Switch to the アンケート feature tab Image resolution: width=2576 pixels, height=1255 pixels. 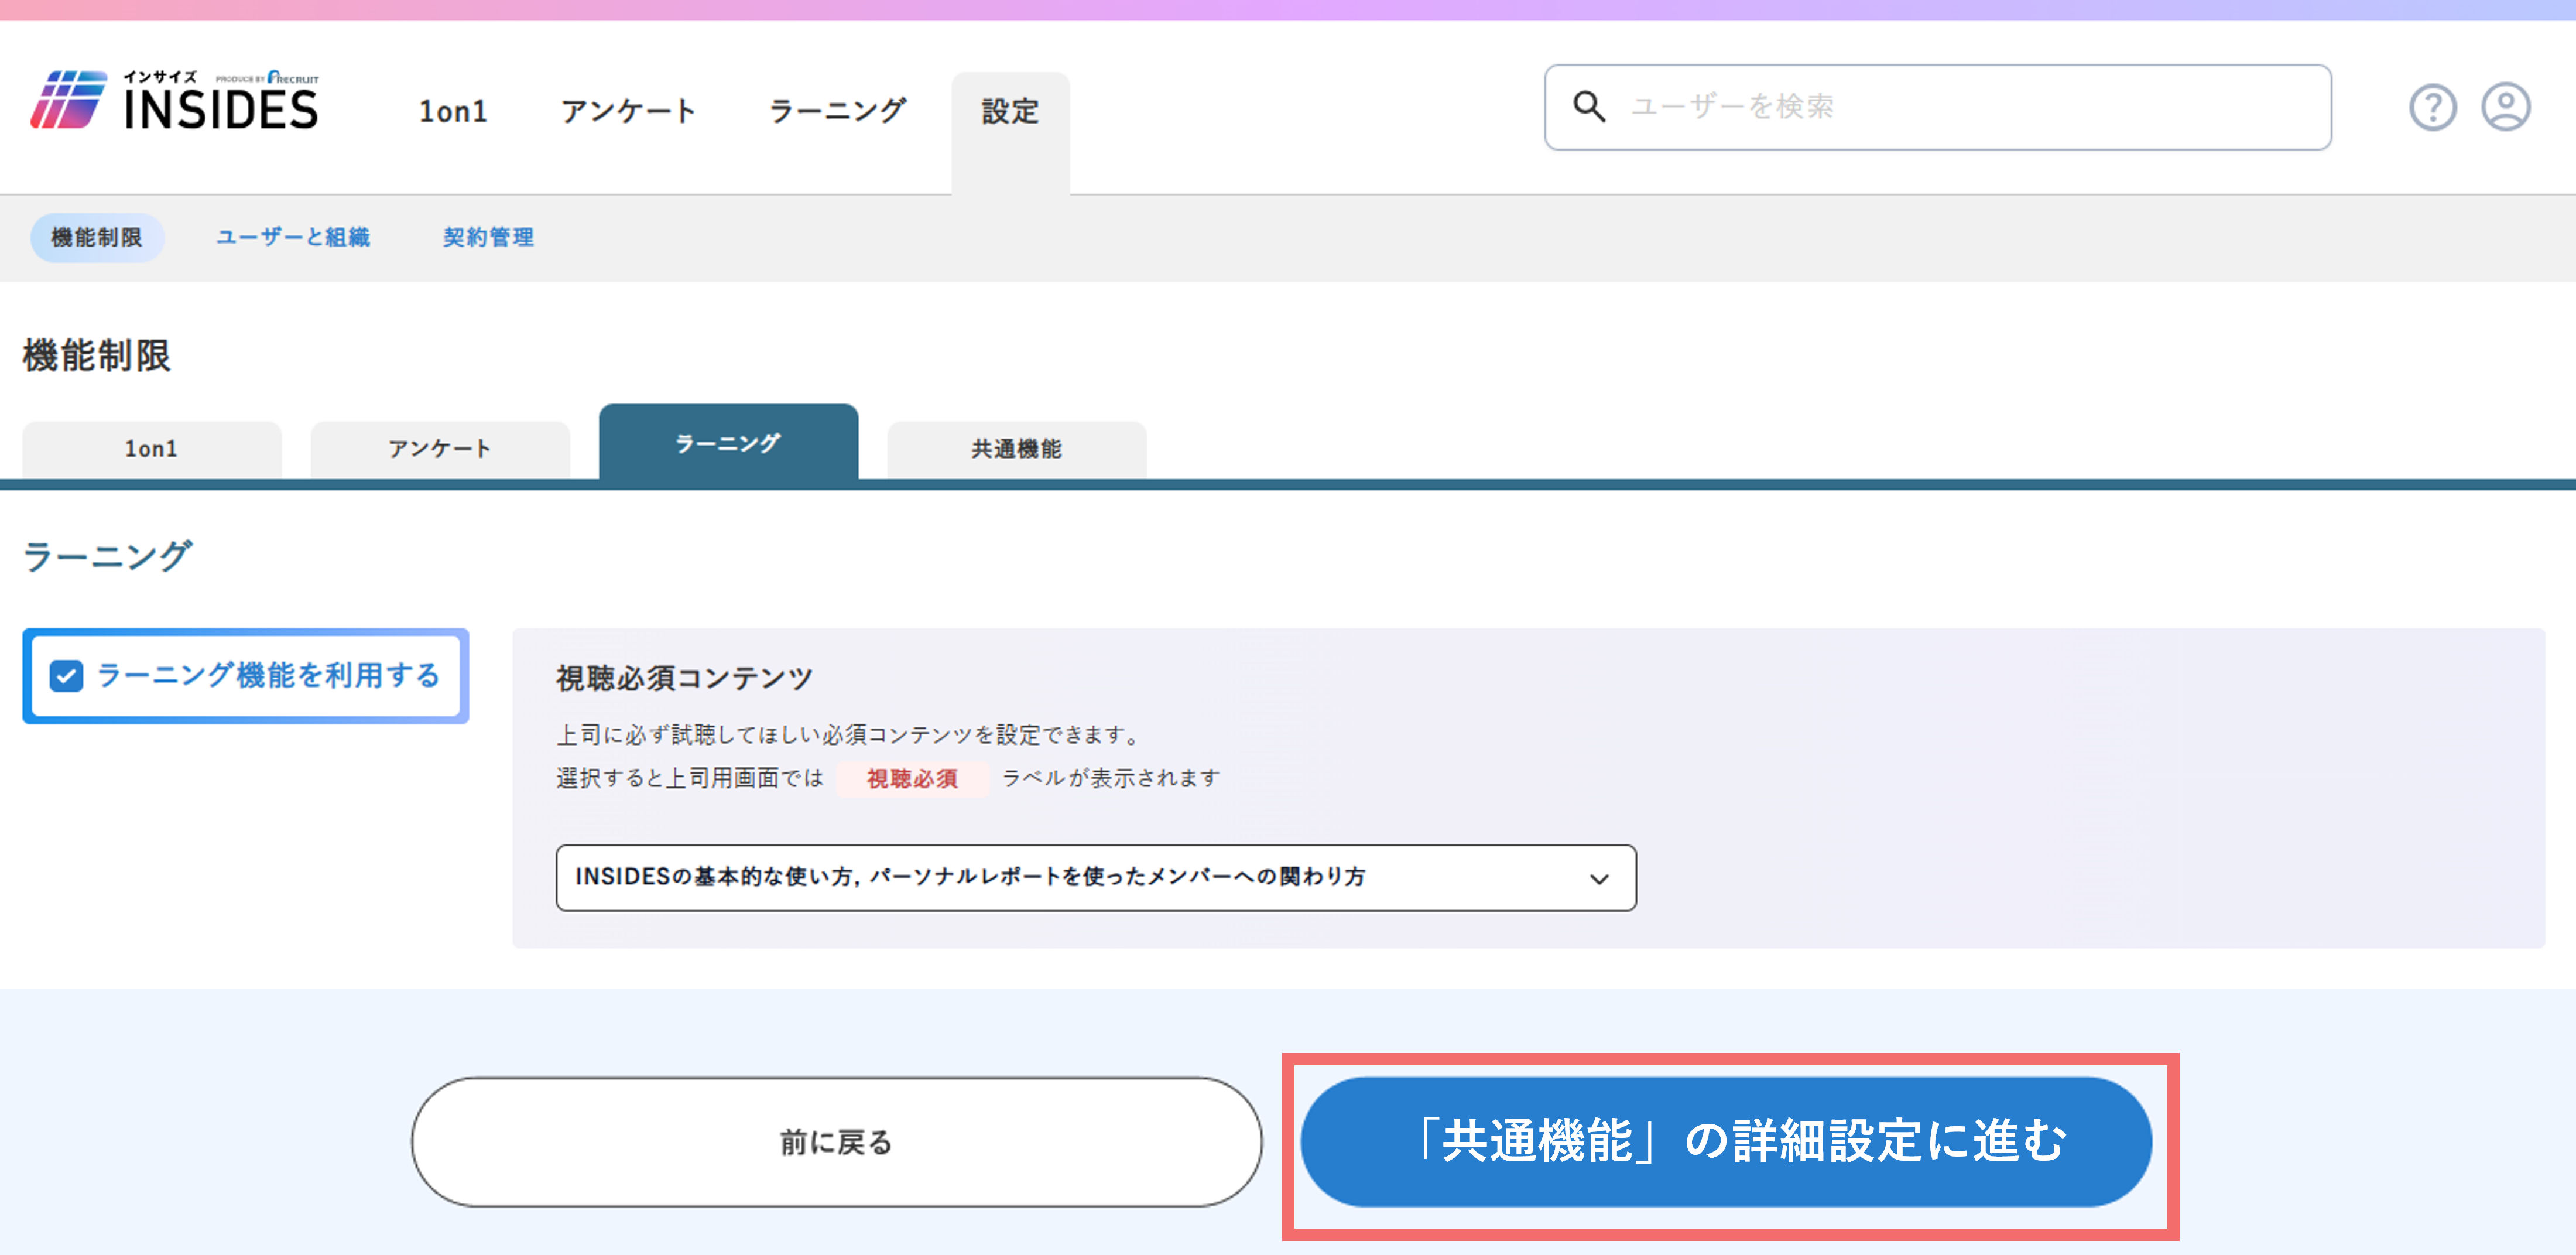pos(440,449)
